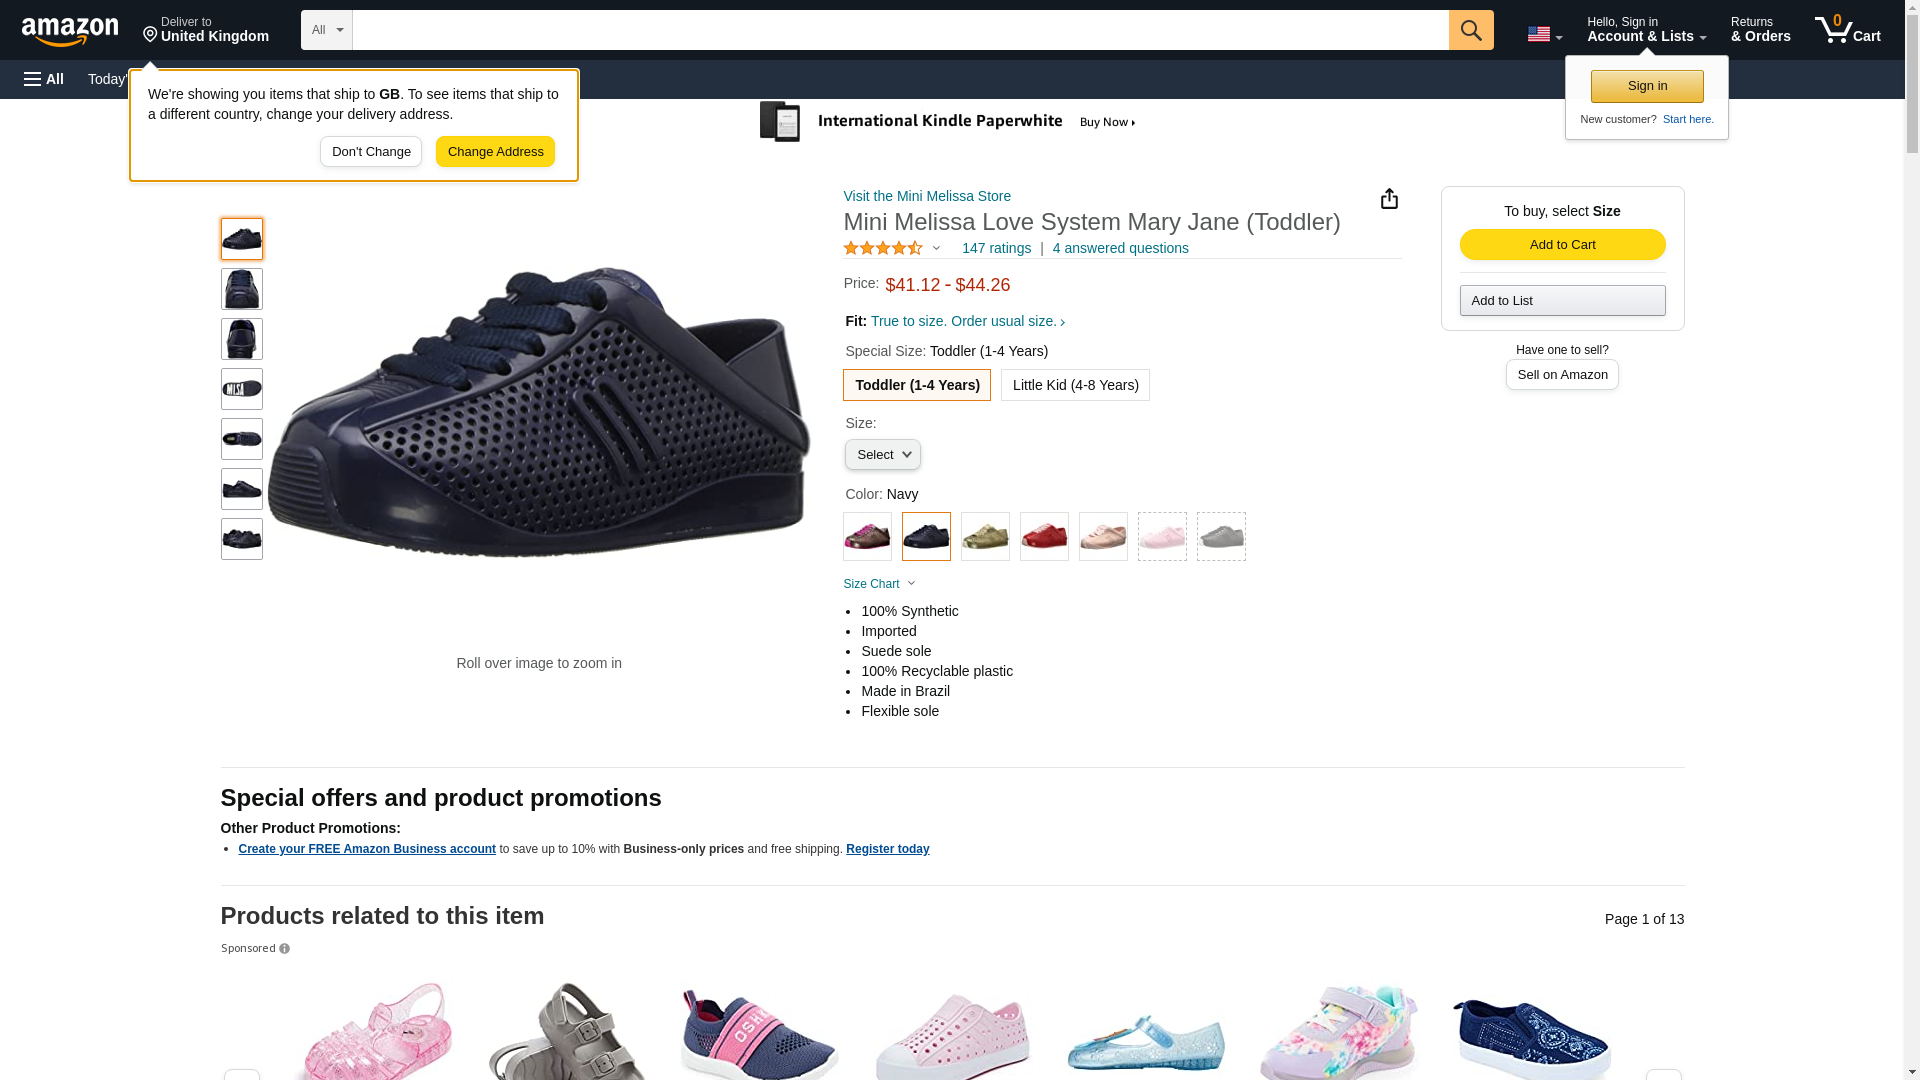Click the Add to Cart button
This screenshot has height=1080, width=1920.
pos(1562,245)
